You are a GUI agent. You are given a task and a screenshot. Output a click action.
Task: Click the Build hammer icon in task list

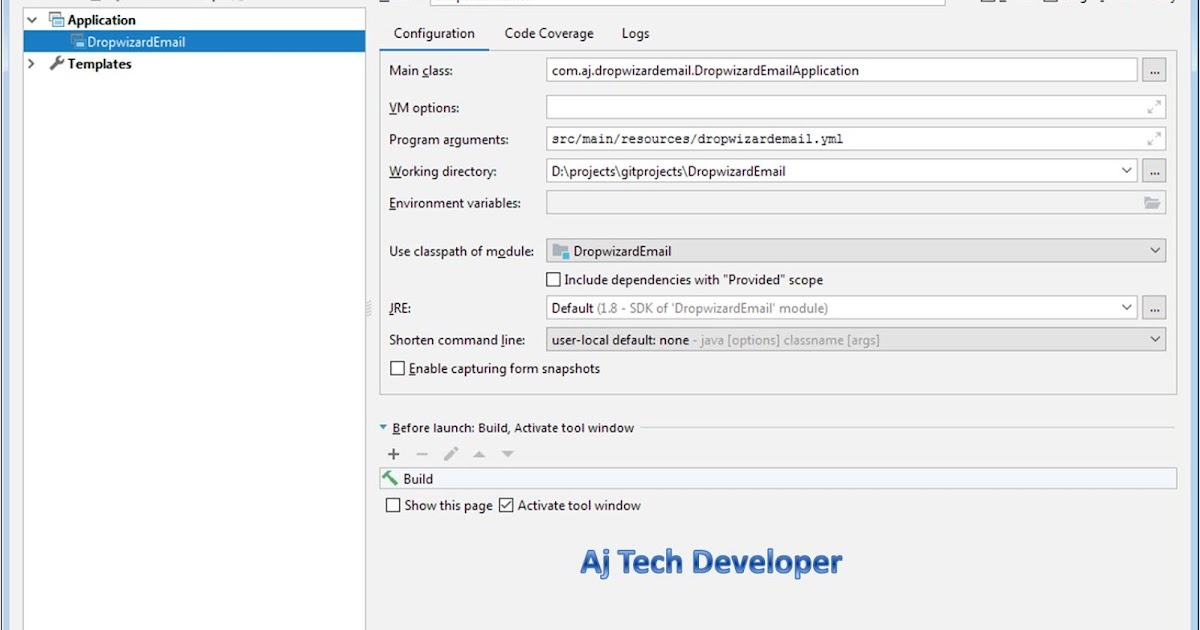pyautogui.click(x=391, y=478)
